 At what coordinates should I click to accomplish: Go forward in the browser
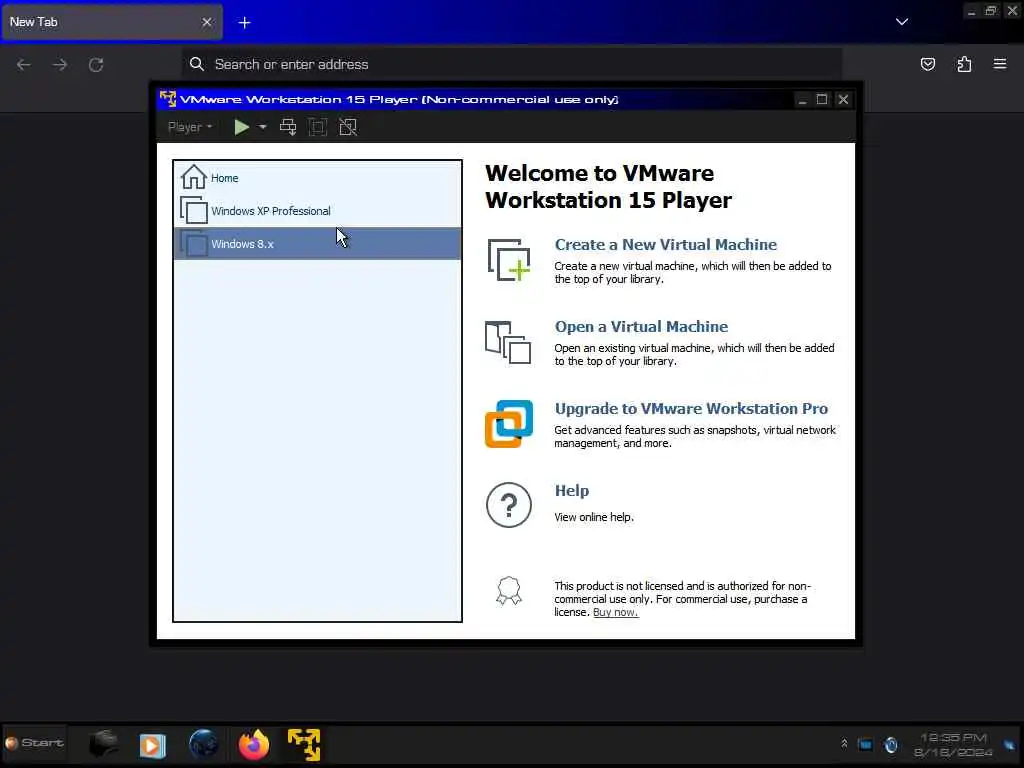tap(60, 64)
